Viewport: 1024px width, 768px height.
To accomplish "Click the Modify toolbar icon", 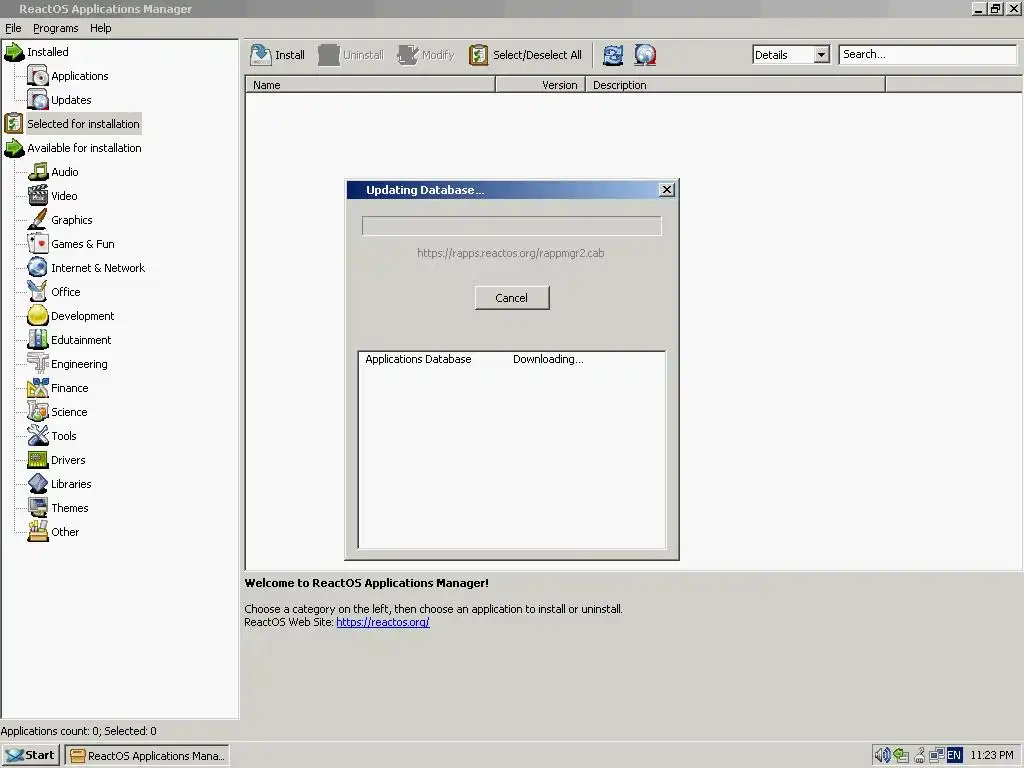I will click(408, 55).
